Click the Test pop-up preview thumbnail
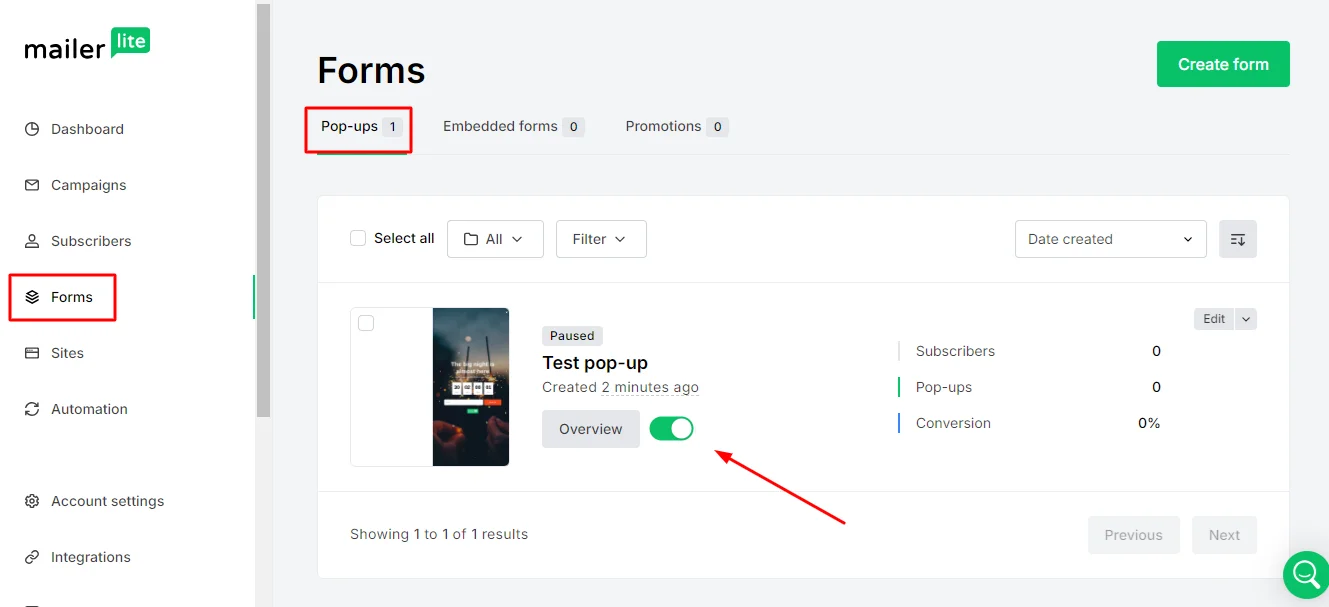The height and width of the screenshot is (607, 1329). (x=430, y=387)
